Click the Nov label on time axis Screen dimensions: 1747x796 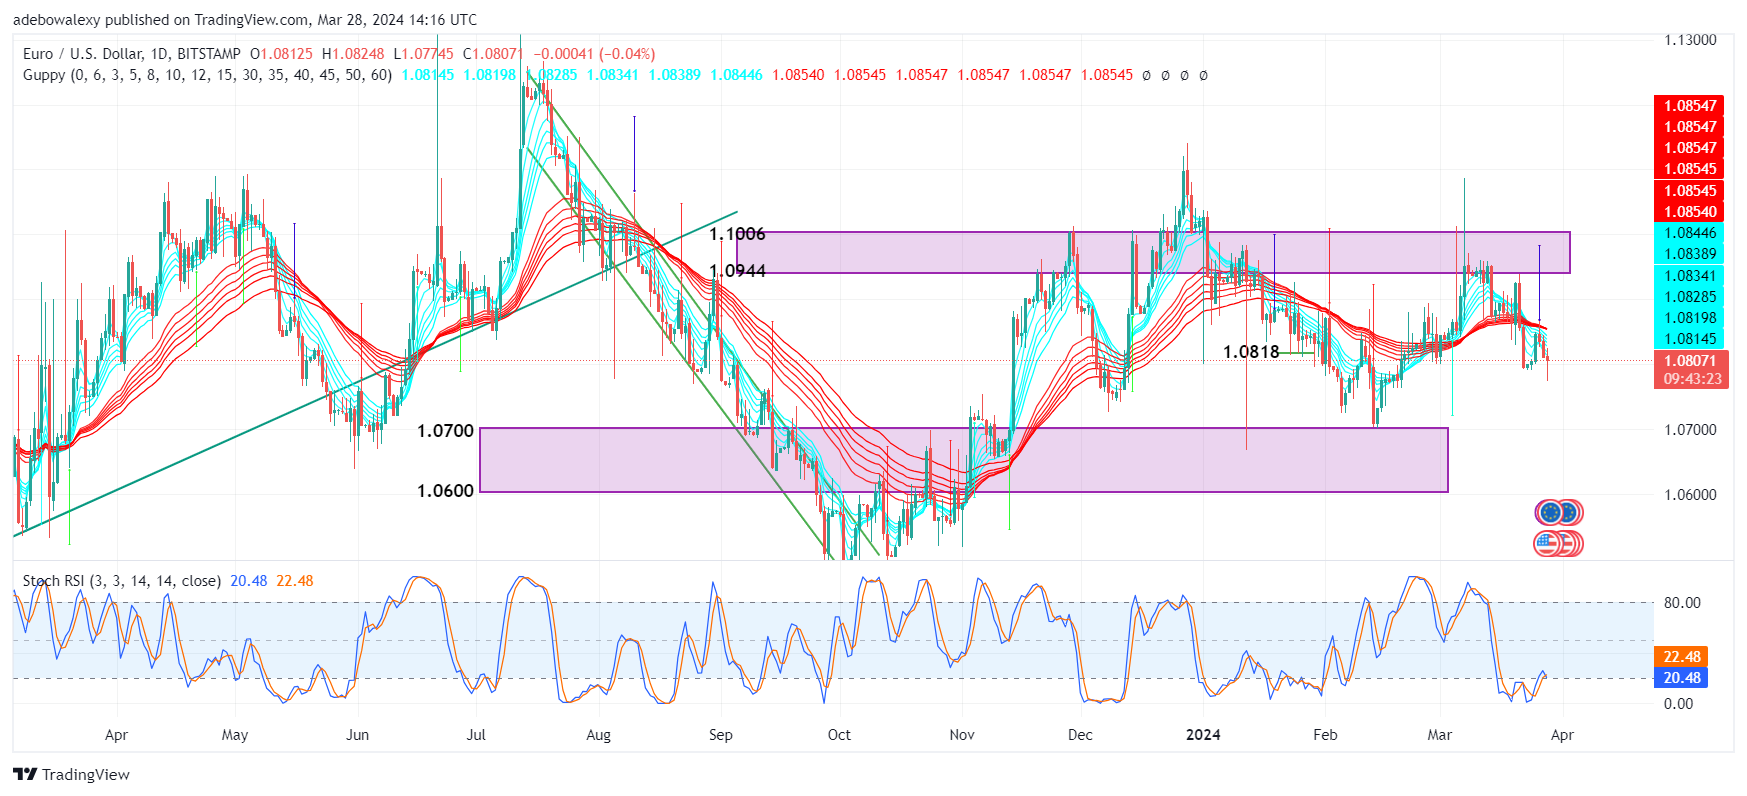[962, 735]
